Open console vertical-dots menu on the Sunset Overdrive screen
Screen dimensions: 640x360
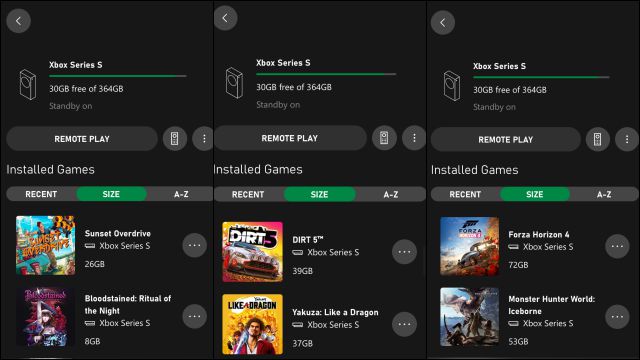pos(204,139)
